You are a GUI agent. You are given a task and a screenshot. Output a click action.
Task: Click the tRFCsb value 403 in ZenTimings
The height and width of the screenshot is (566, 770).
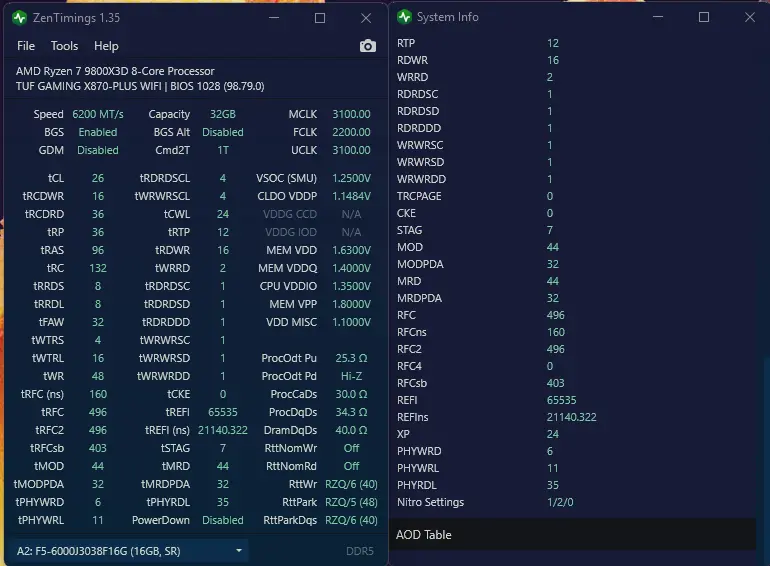click(98, 448)
